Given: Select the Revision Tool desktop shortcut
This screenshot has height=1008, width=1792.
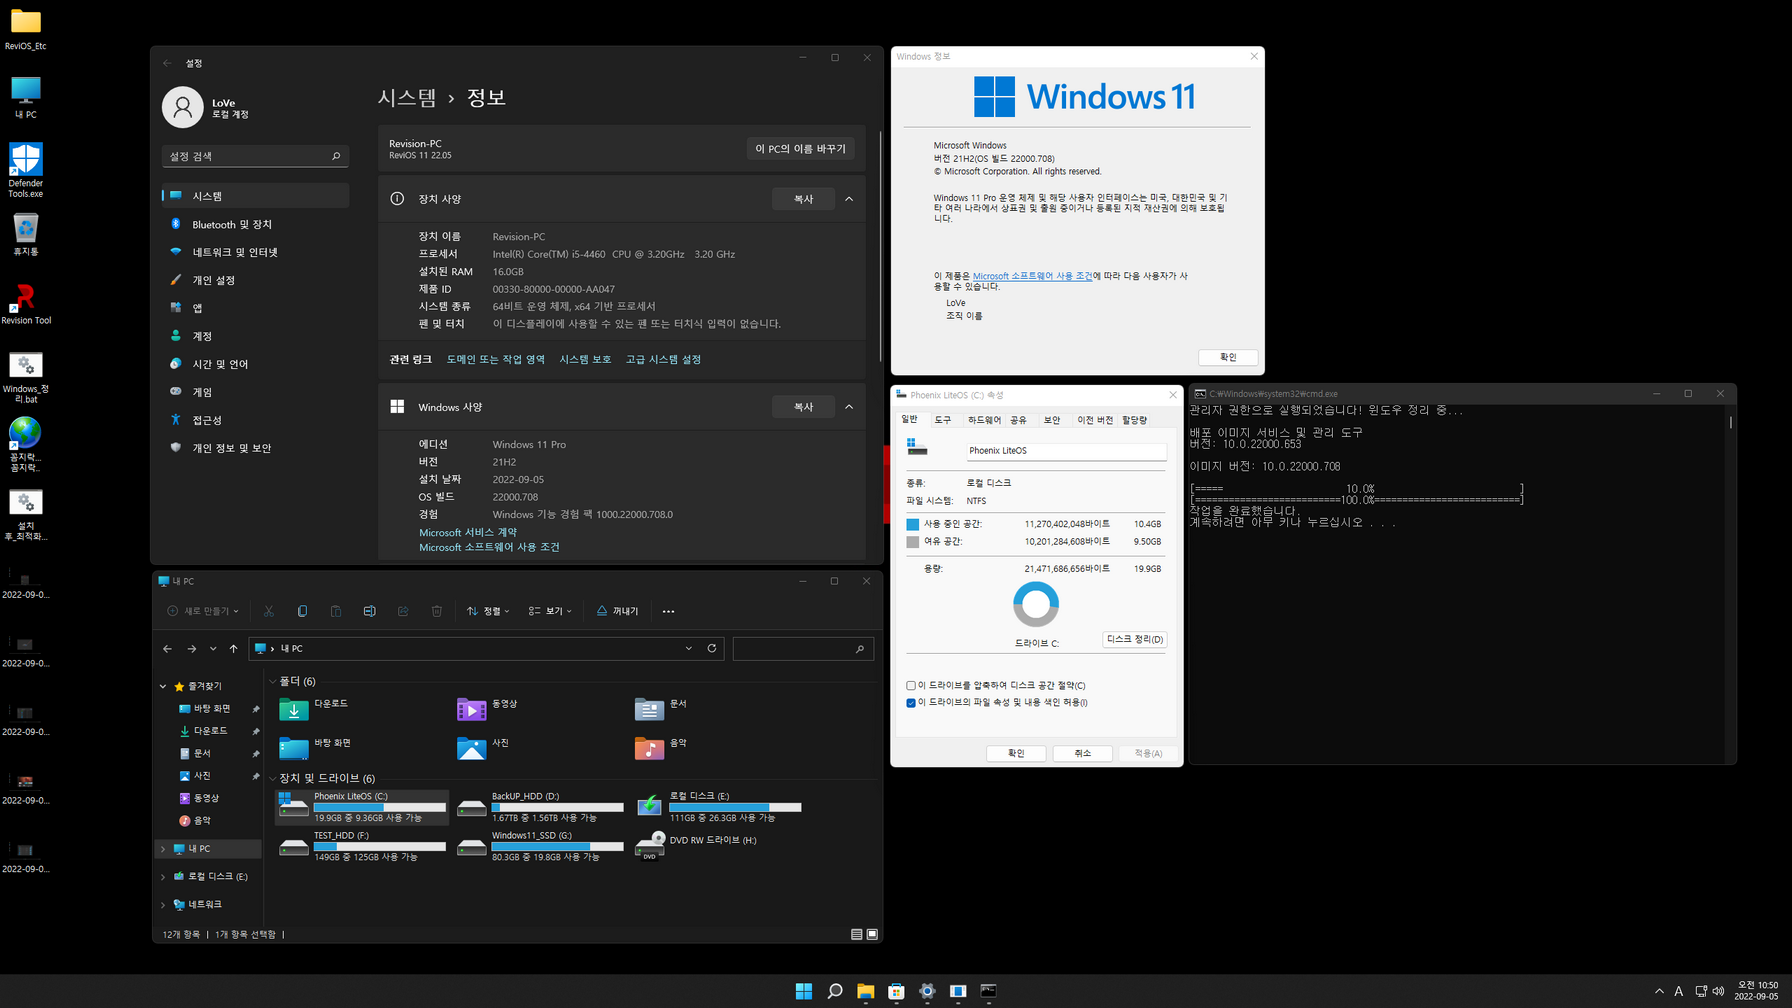Looking at the screenshot, I should tap(26, 304).
